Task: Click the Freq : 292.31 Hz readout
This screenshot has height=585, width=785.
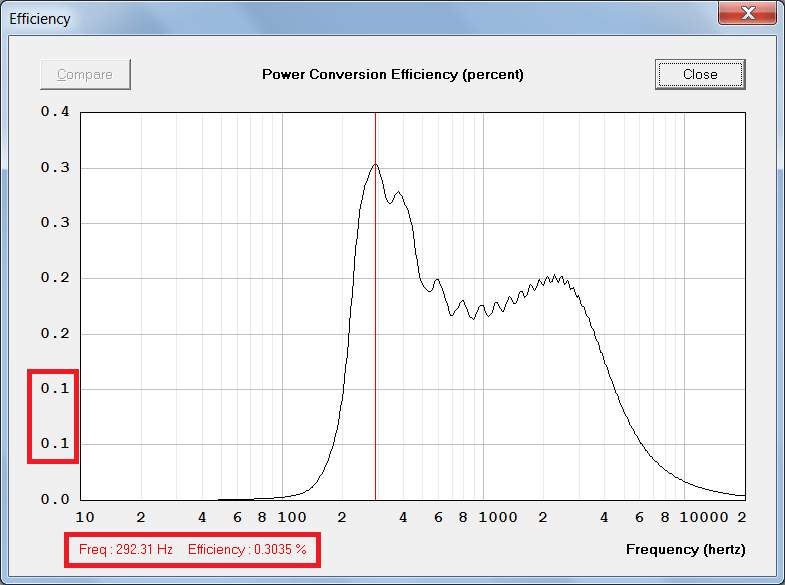Action: coord(126,549)
